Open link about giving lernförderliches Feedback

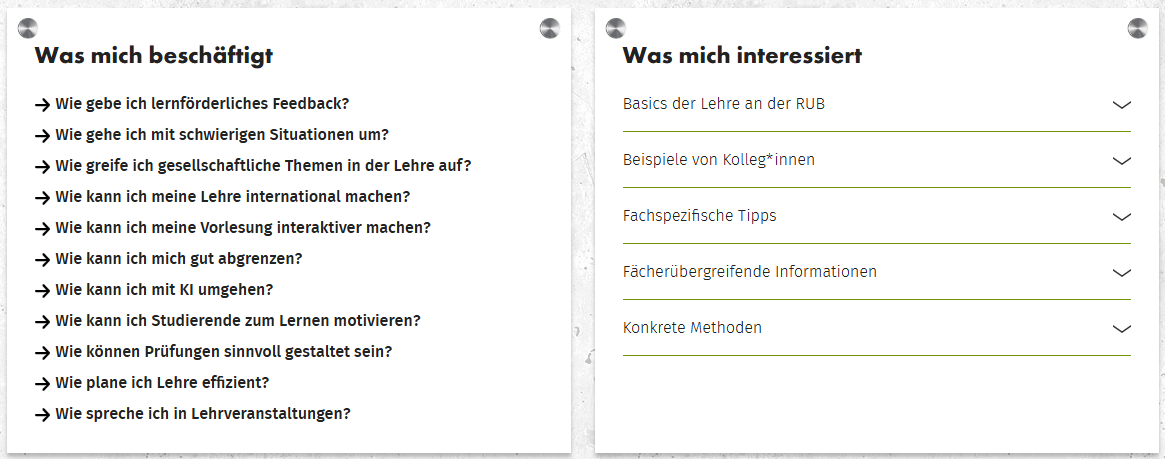pyautogui.click(x=201, y=103)
